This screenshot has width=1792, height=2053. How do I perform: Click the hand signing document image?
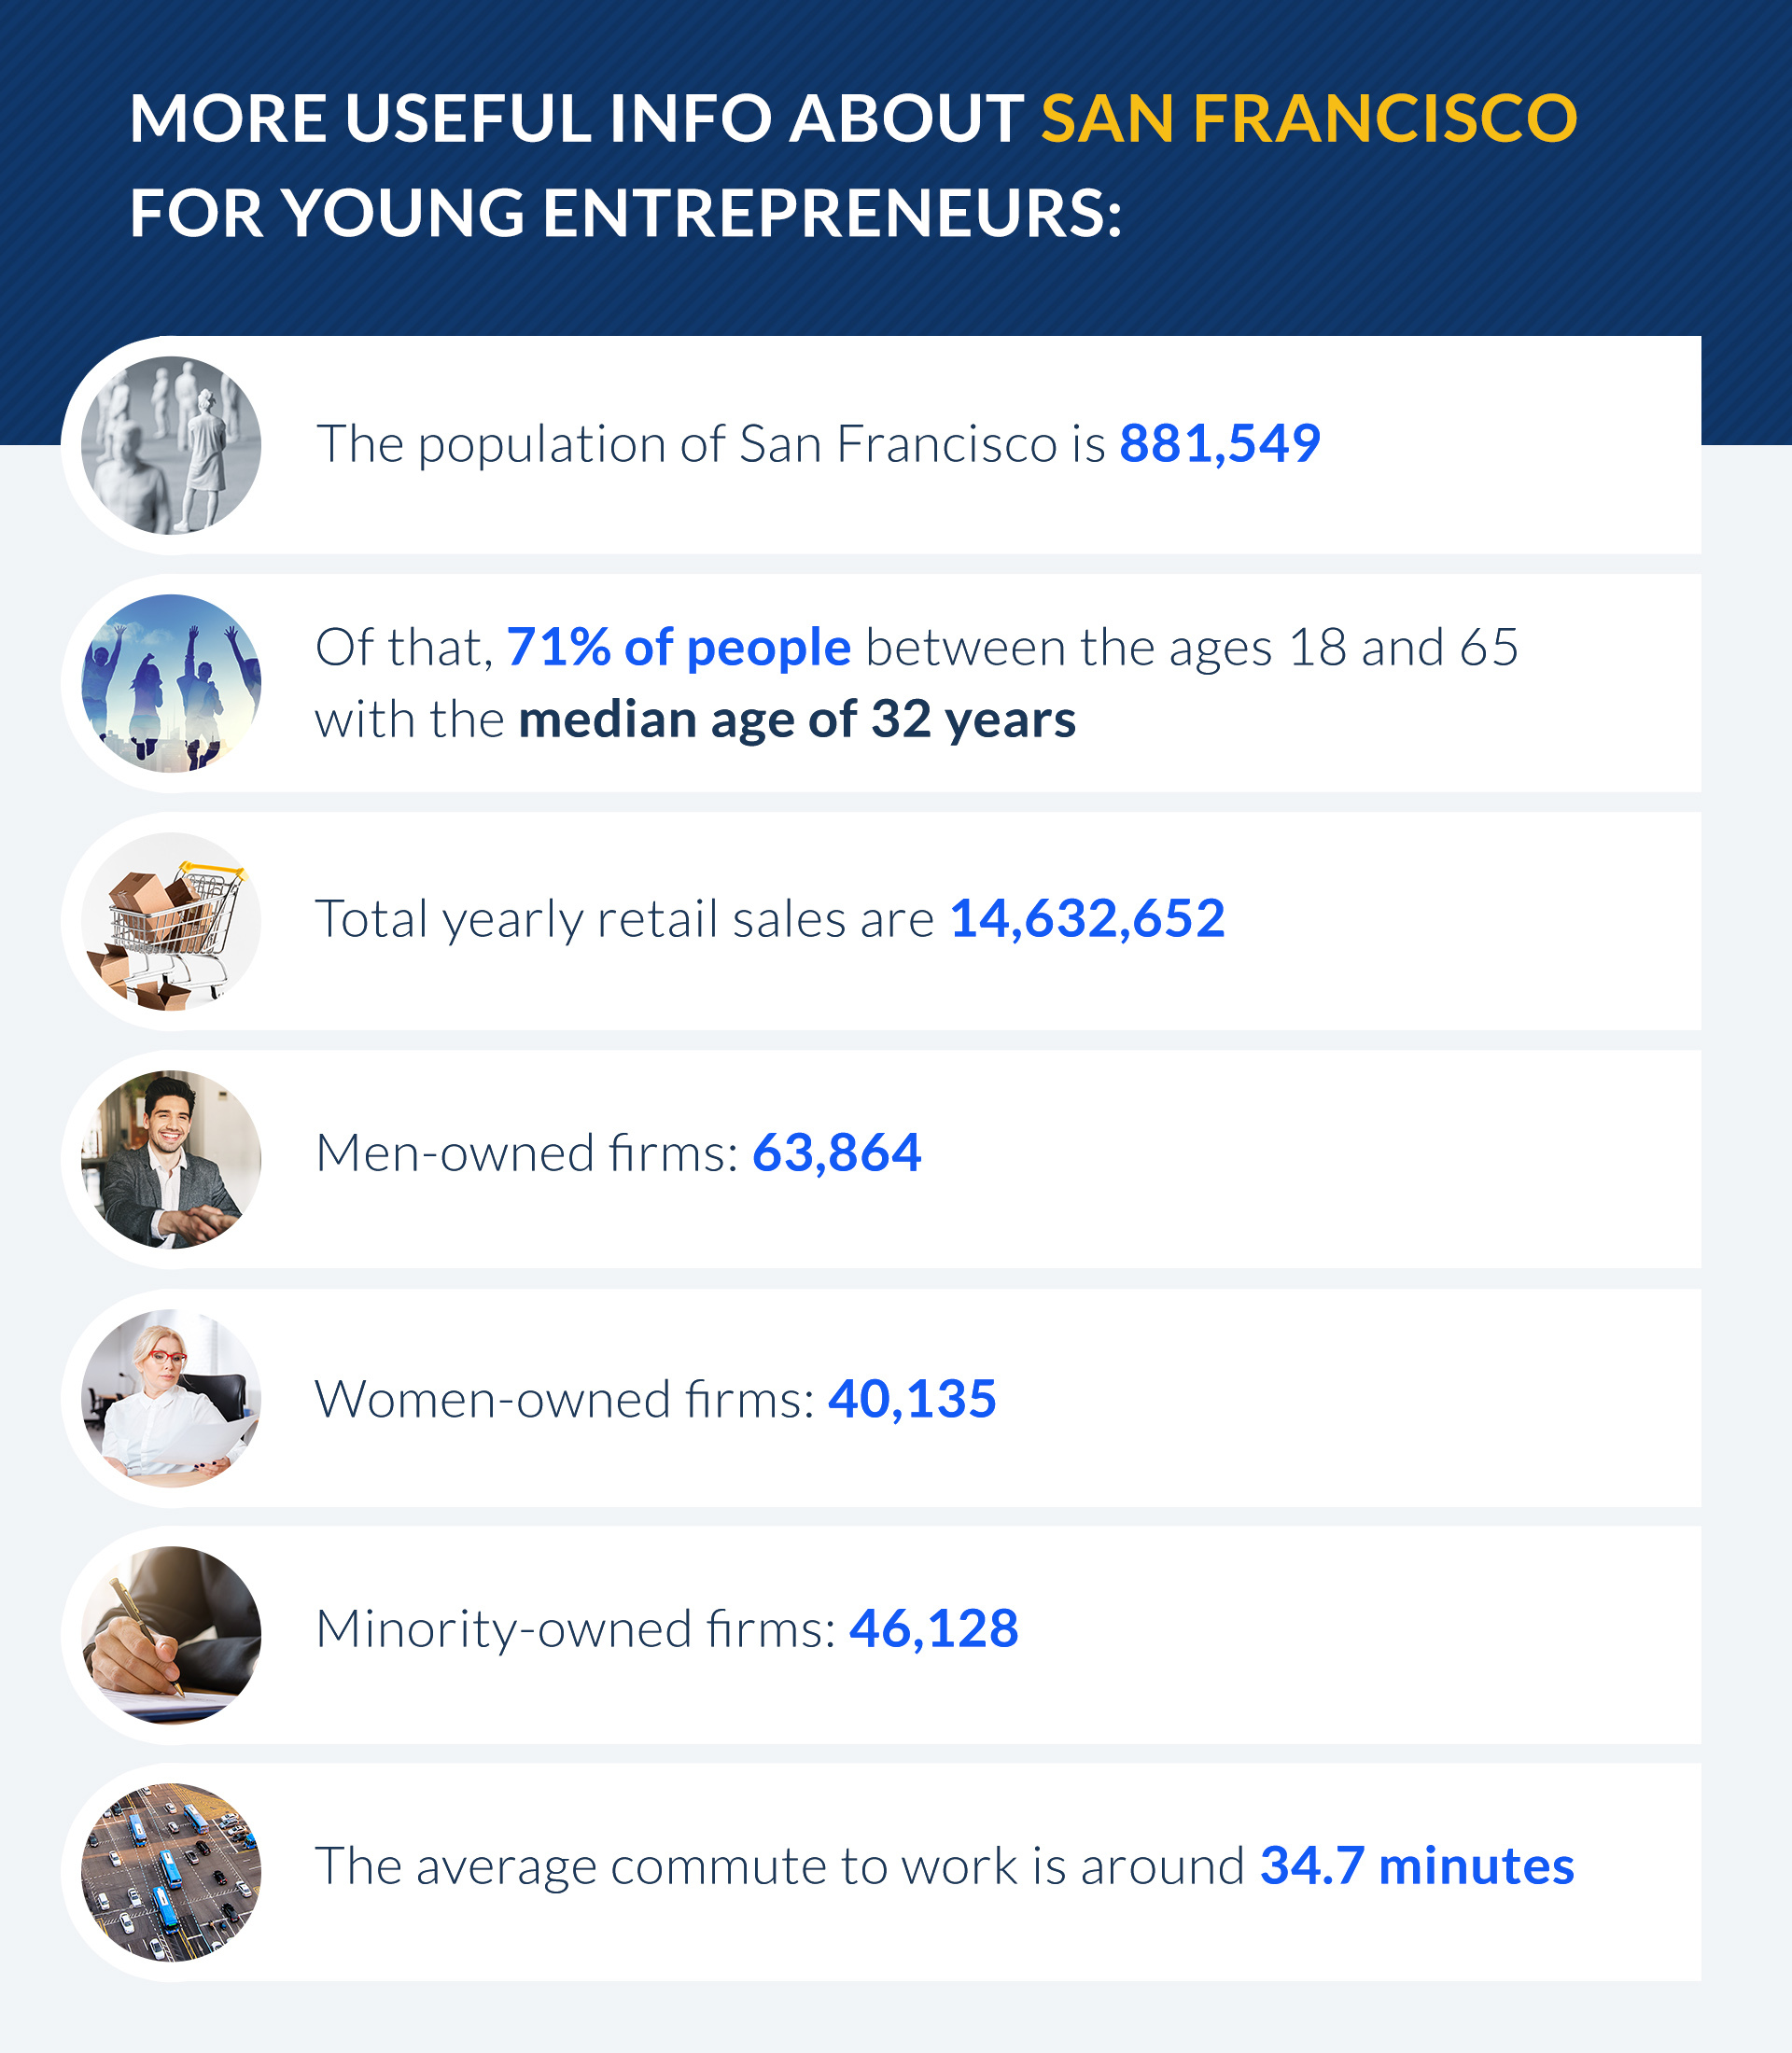[171, 1635]
